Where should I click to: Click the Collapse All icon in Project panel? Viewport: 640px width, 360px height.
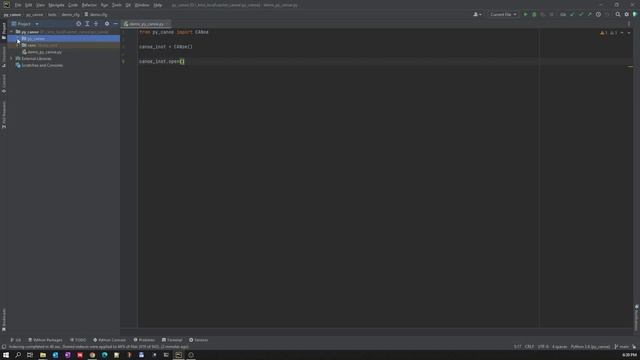[x=96, y=24]
